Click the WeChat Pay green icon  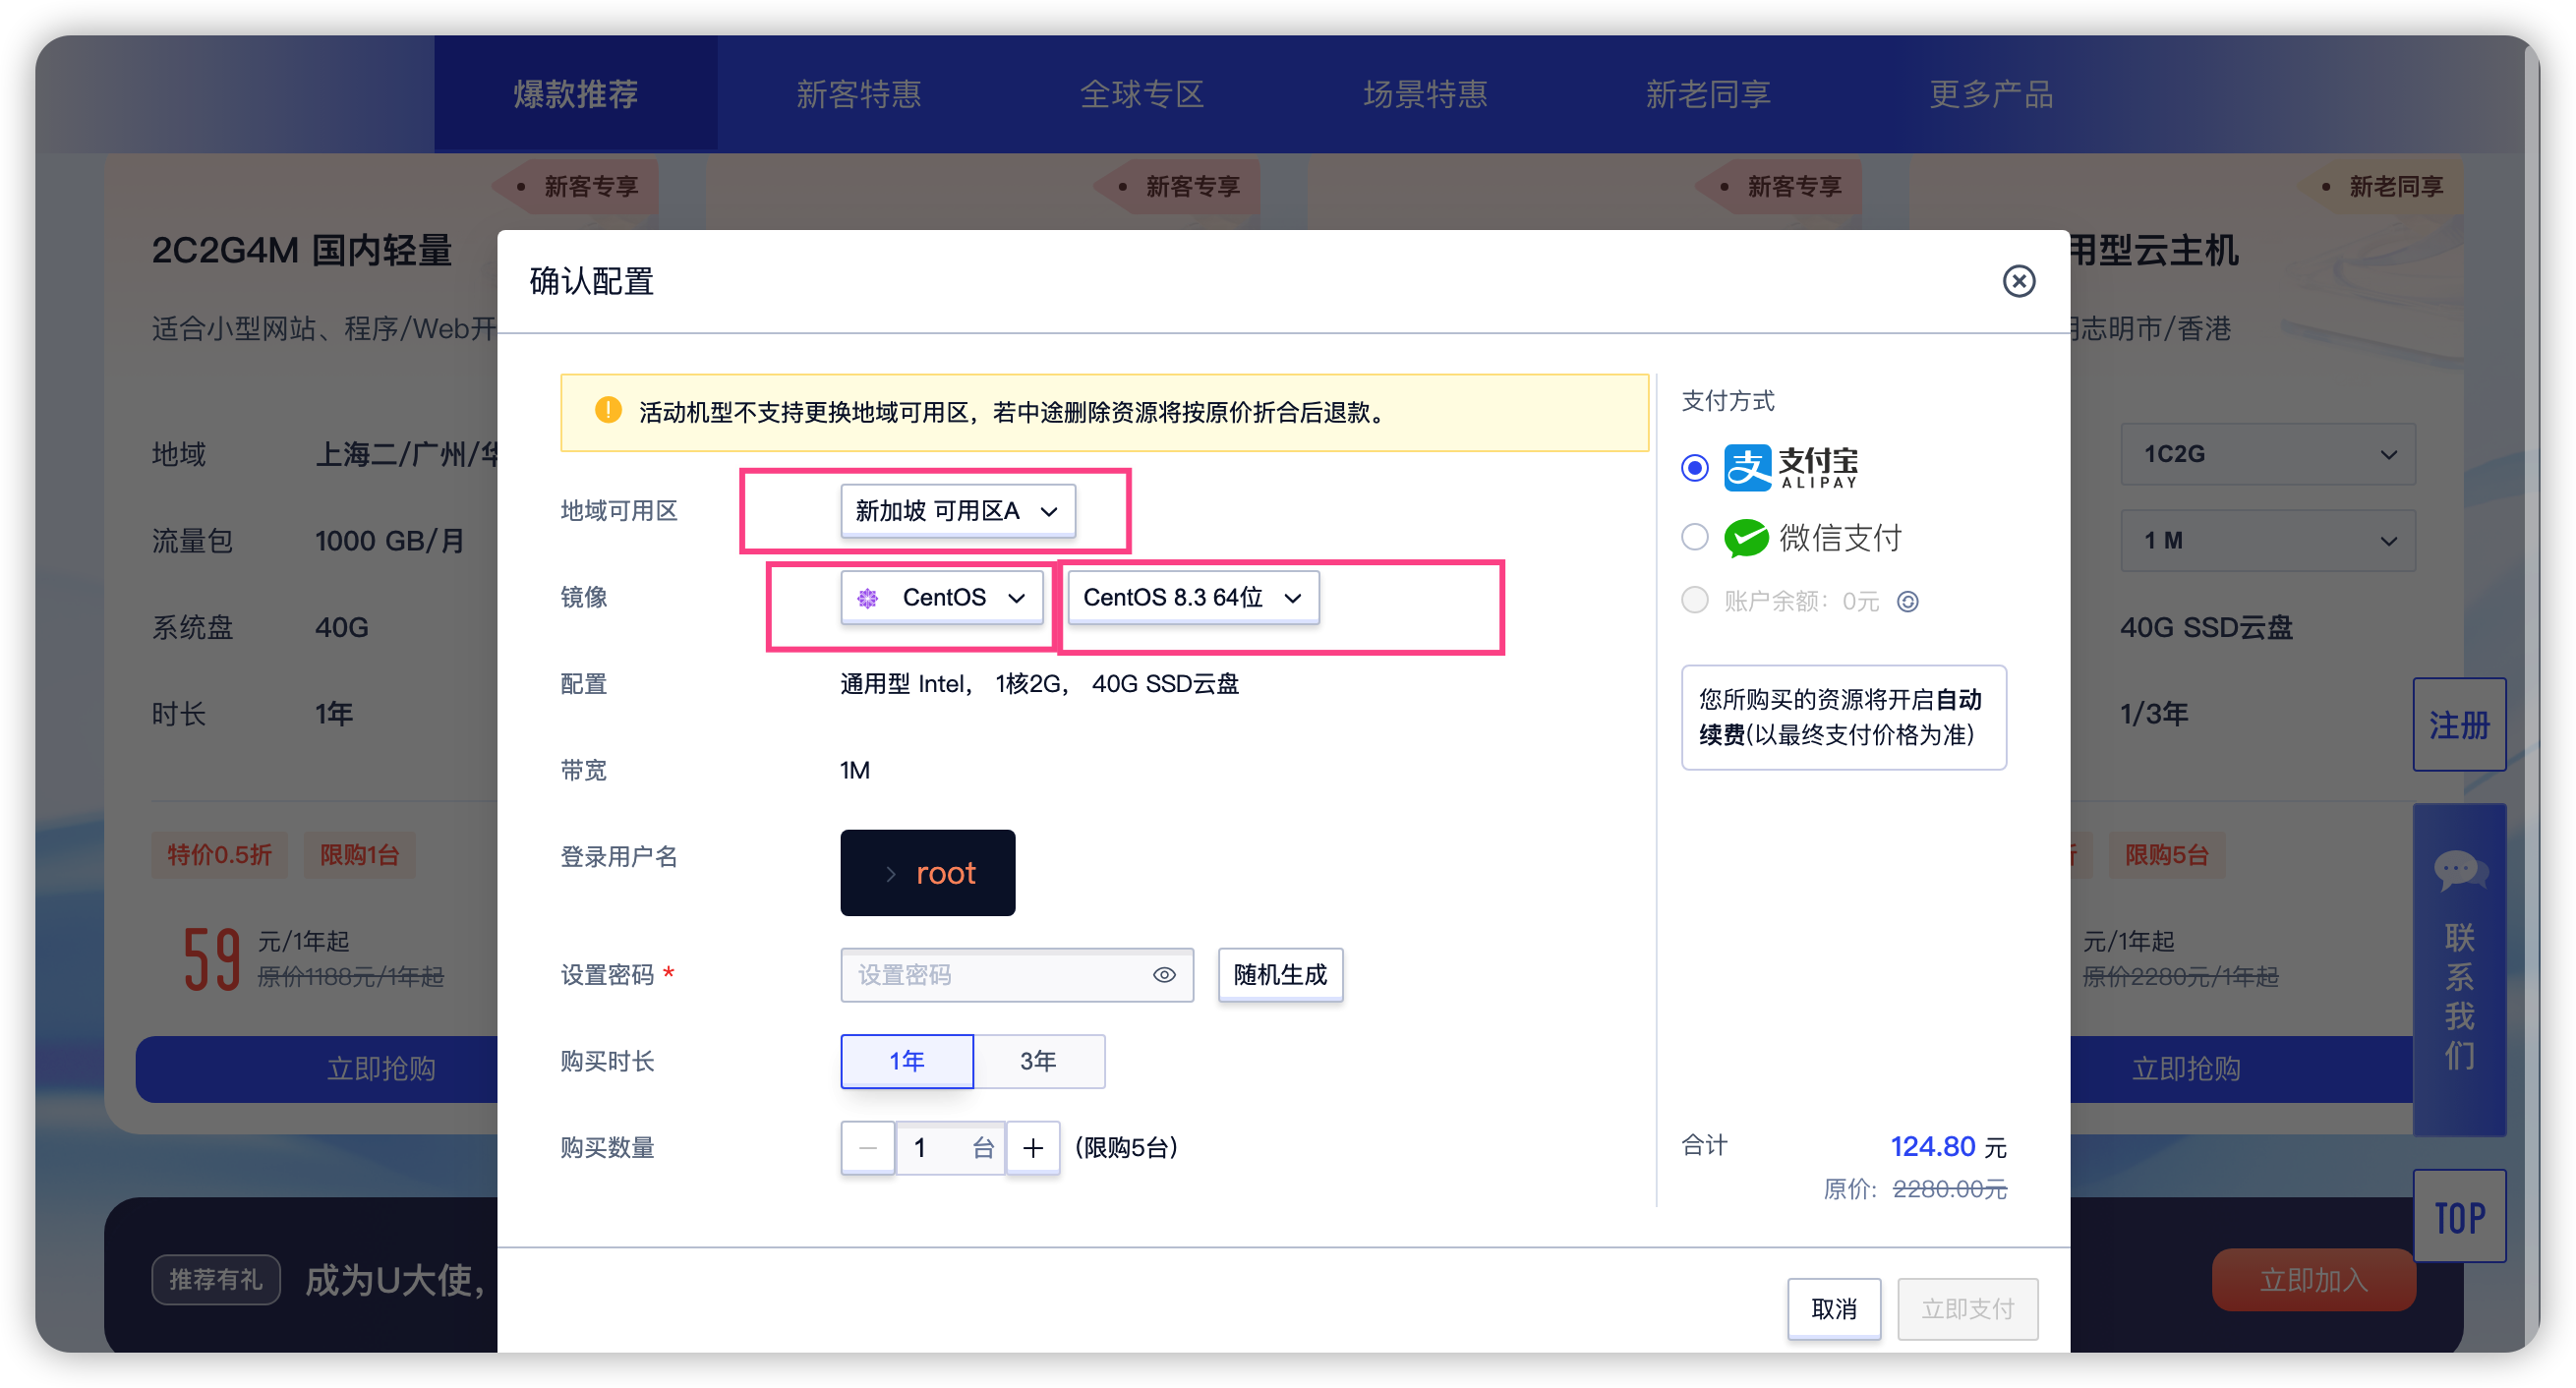[x=1746, y=538]
